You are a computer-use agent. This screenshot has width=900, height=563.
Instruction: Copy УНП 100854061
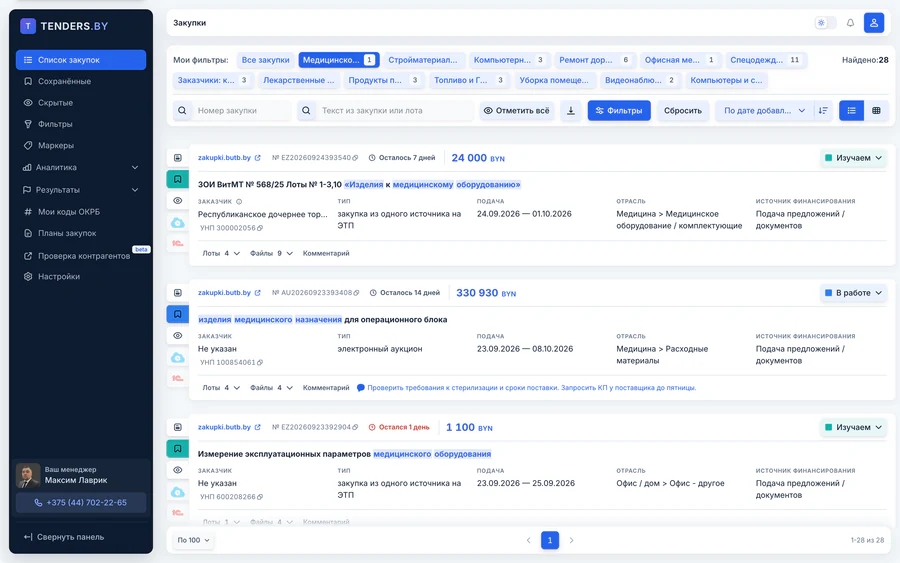pos(260,363)
